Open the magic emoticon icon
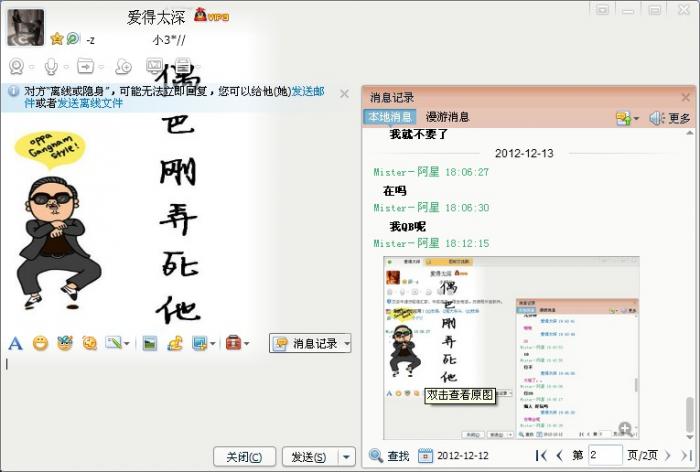 pyautogui.click(x=65, y=343)
